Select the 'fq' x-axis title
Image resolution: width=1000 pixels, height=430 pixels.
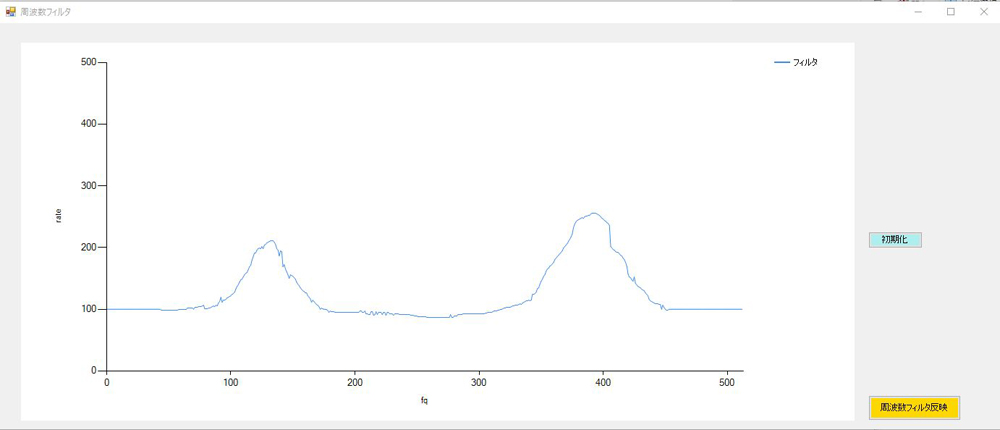point(424,401)
